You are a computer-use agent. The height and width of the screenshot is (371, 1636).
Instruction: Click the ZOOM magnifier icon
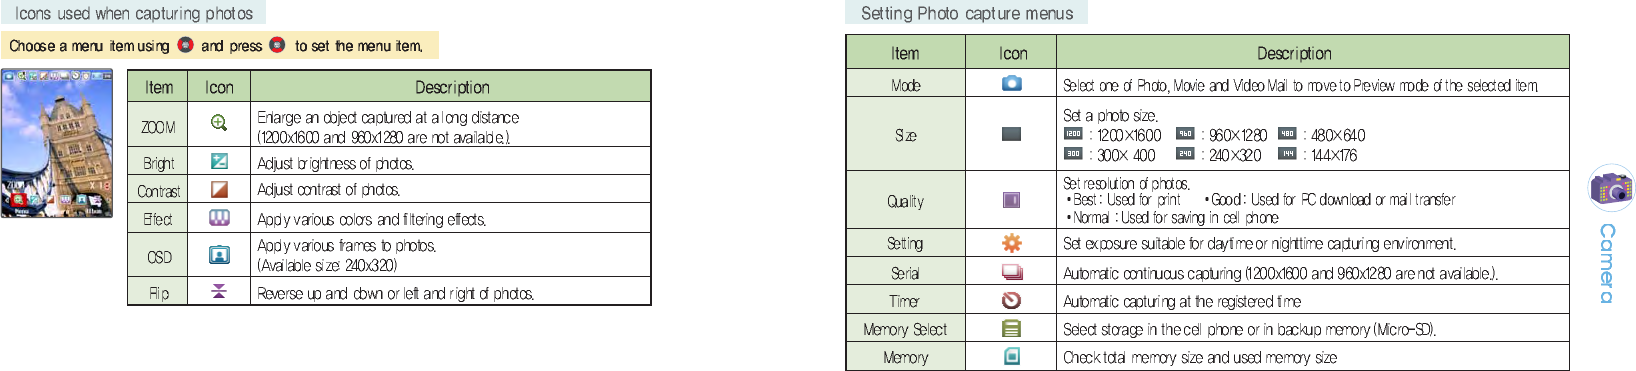[x=219, y=123]
